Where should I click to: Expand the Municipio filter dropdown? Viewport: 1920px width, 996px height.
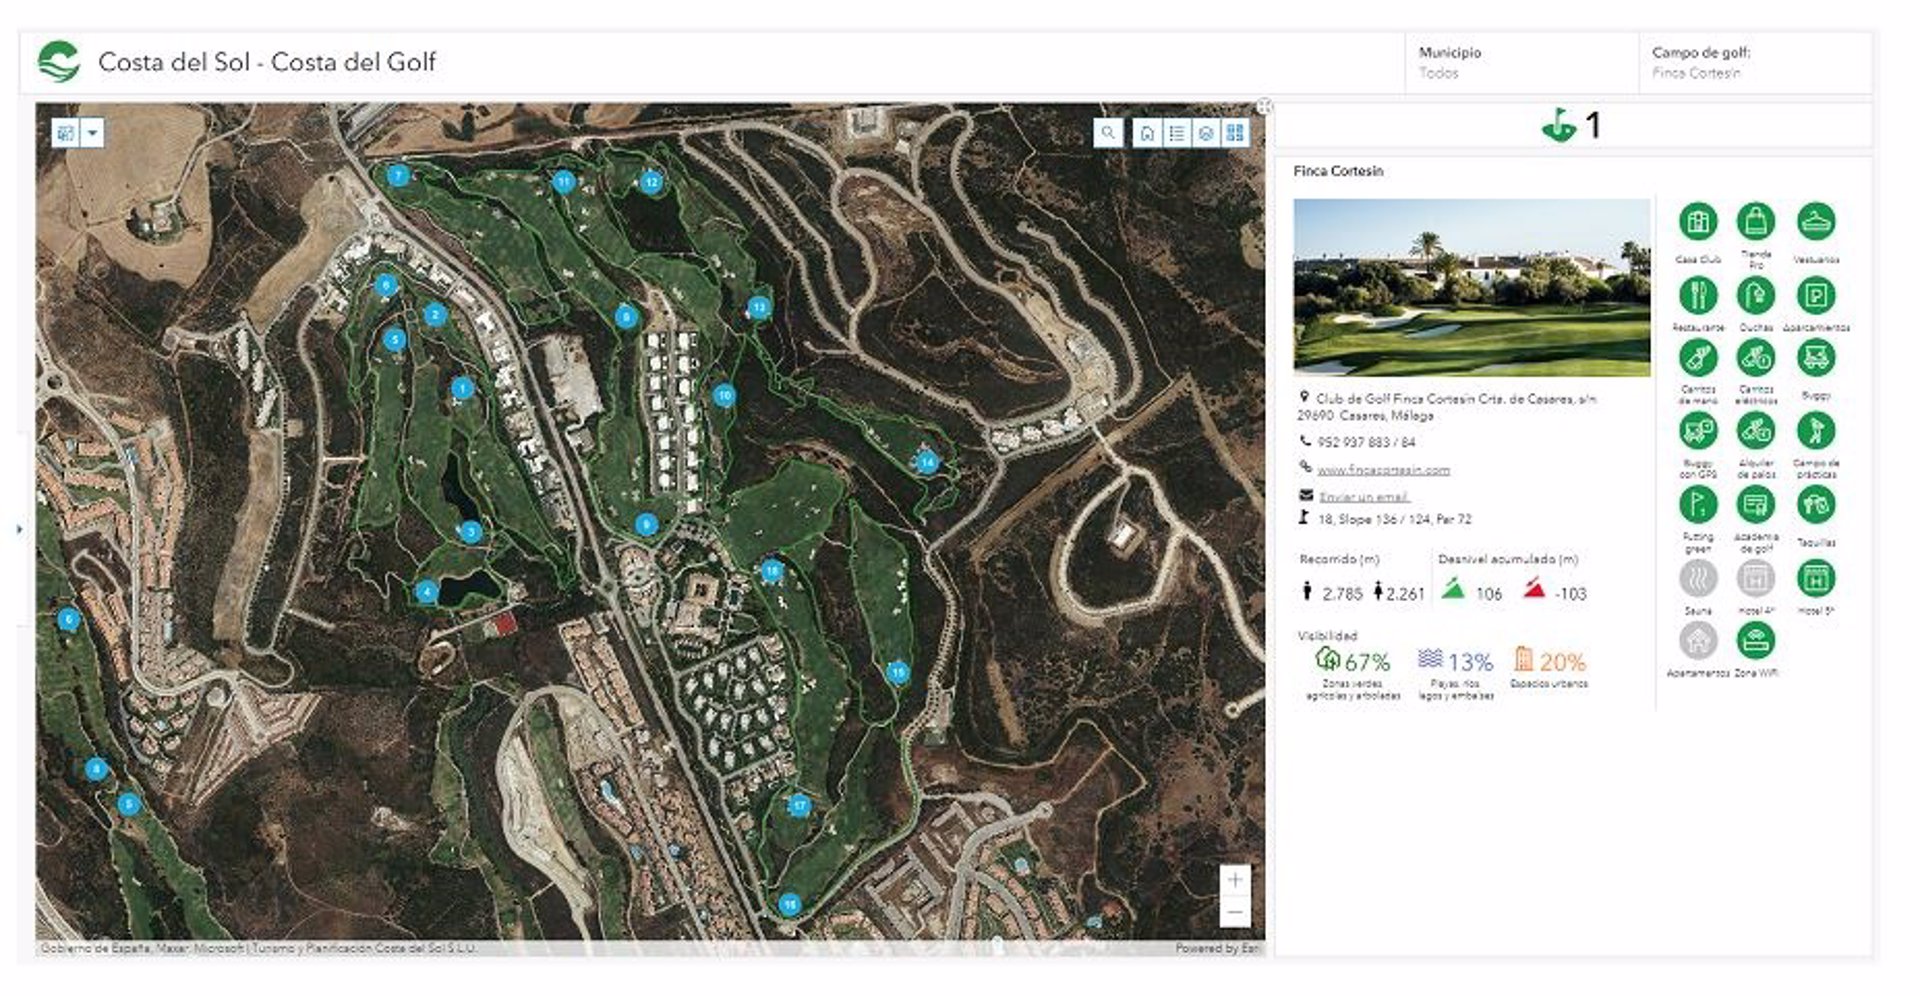coord(1520,63)
